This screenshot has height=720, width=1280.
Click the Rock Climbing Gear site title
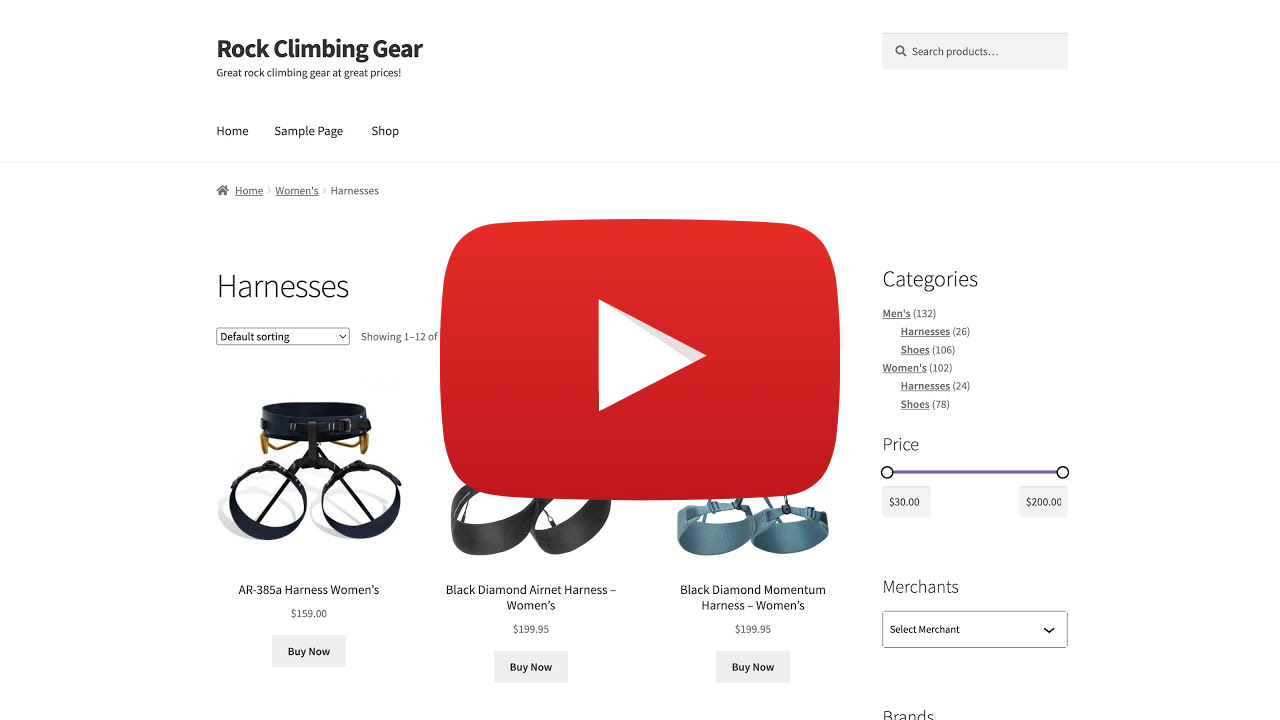click(320, 48)
